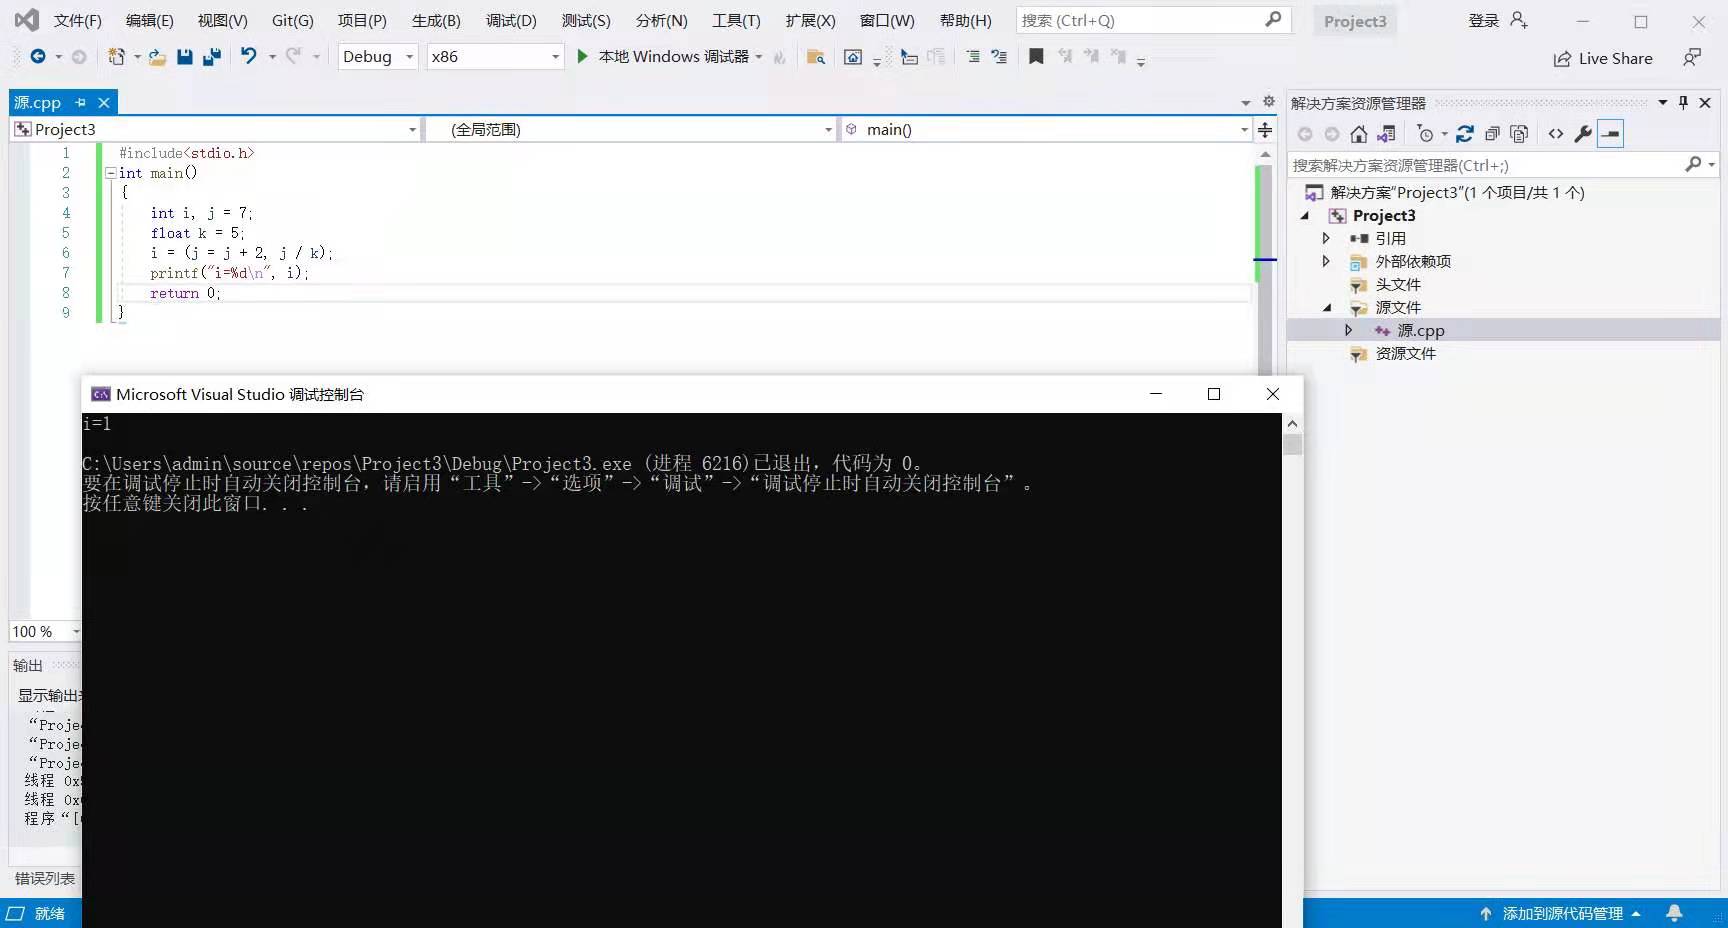Click the Pending Changes Filter clock icon
Image resolution: width=1728 pixels, height=928 pixels.
pyautogui.click(x=1426, y=134)
